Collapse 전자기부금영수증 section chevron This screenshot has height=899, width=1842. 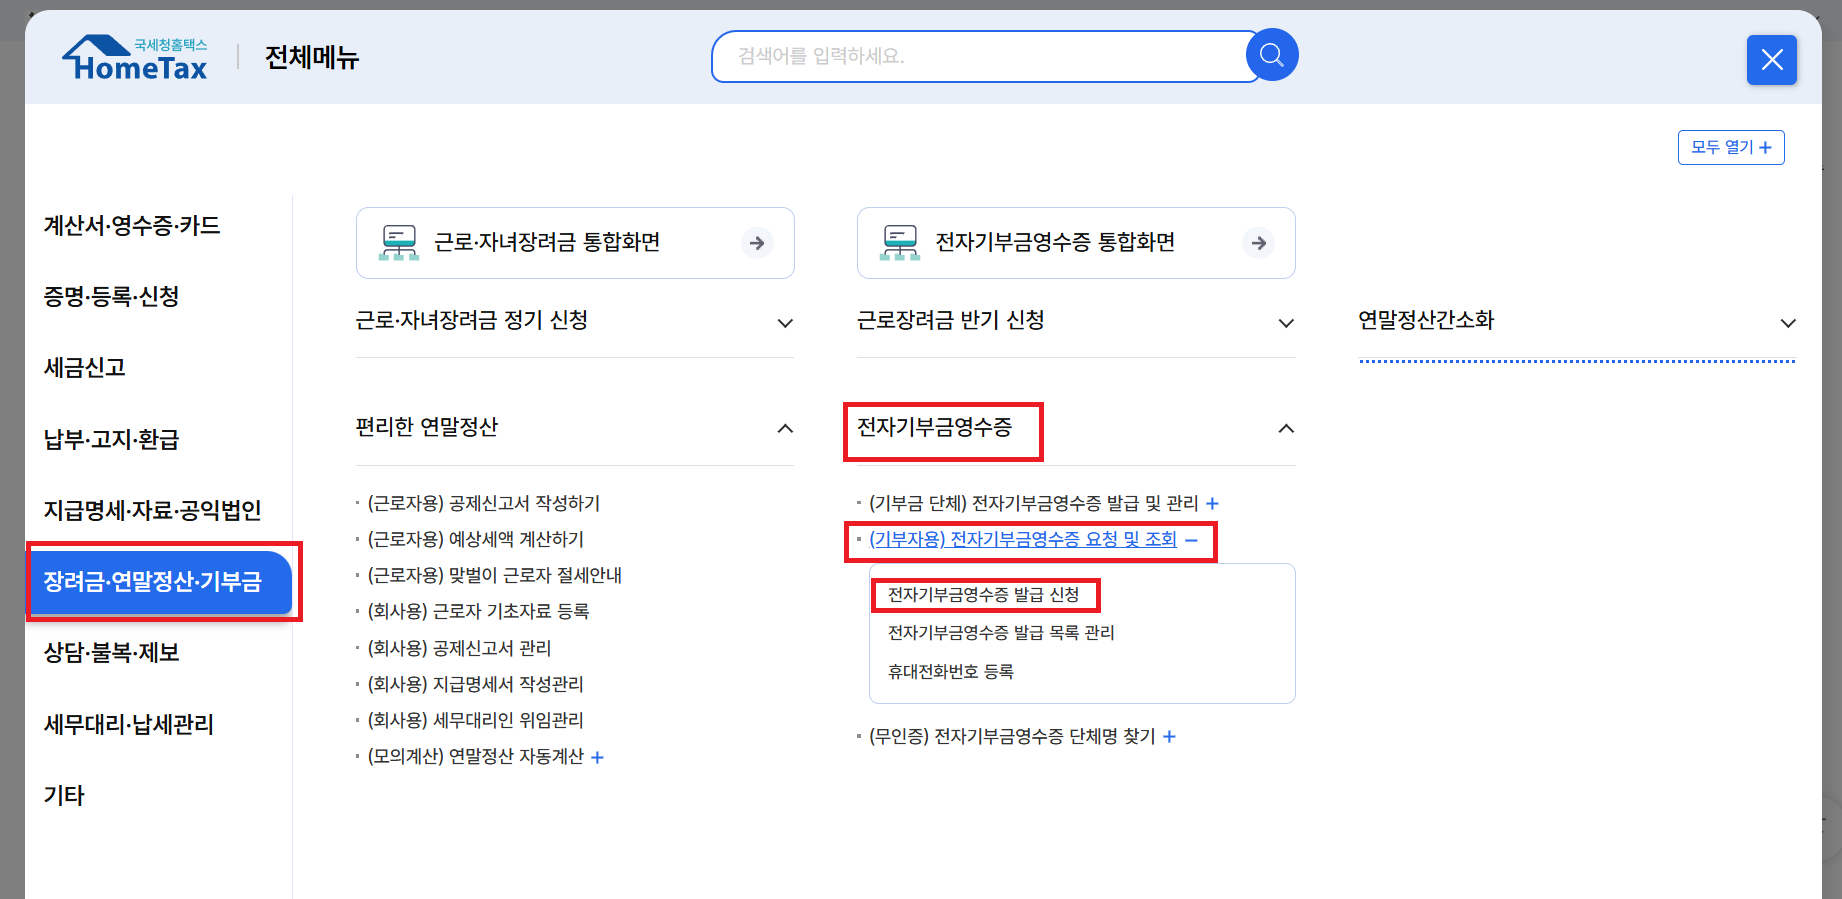(x=1286, y=429)
